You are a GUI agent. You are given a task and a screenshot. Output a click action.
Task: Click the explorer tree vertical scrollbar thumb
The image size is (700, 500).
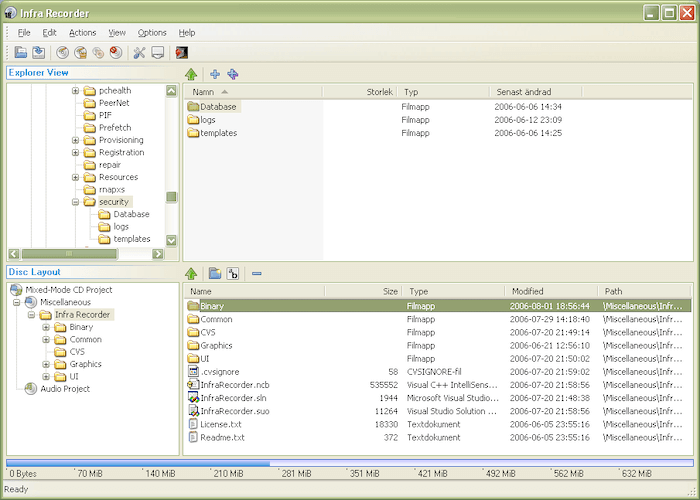(x=171, y=197)
